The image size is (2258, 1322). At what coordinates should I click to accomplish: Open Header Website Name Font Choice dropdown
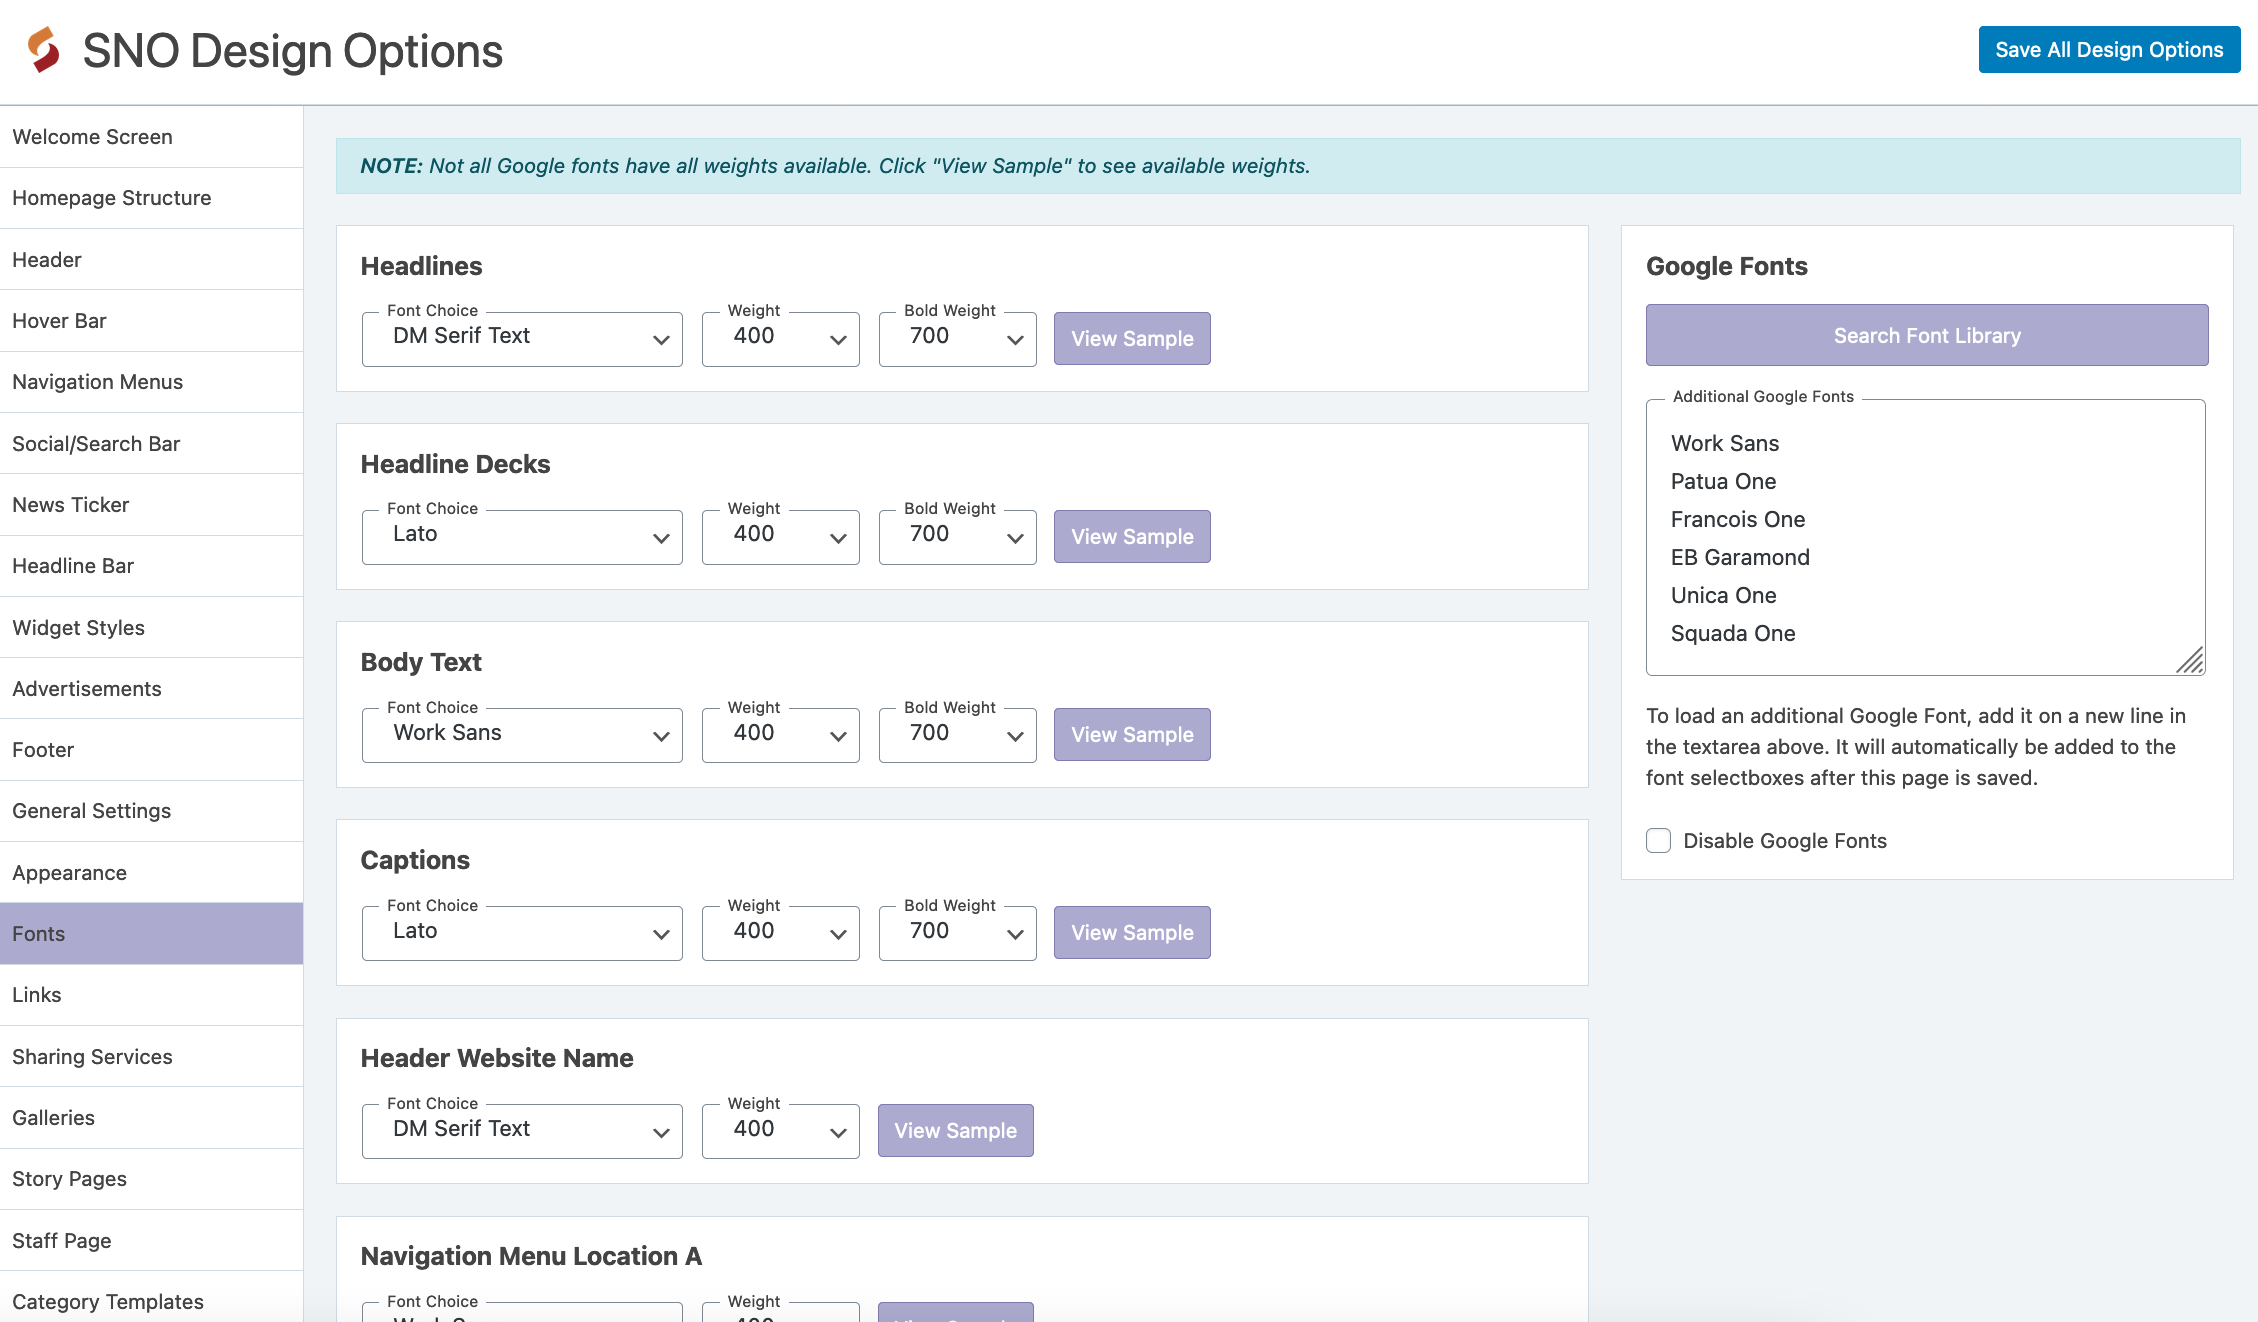[x=522, y=1131]
